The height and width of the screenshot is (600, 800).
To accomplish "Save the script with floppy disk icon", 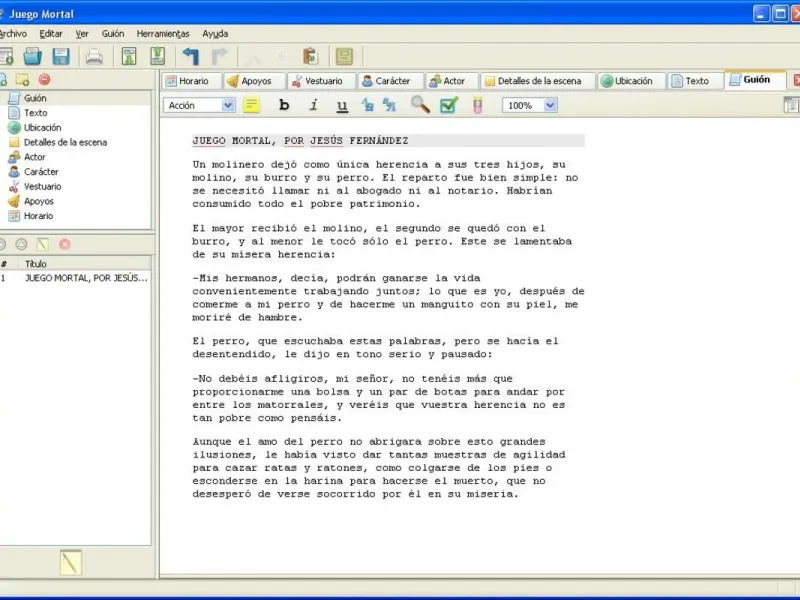I will point(61,56).
